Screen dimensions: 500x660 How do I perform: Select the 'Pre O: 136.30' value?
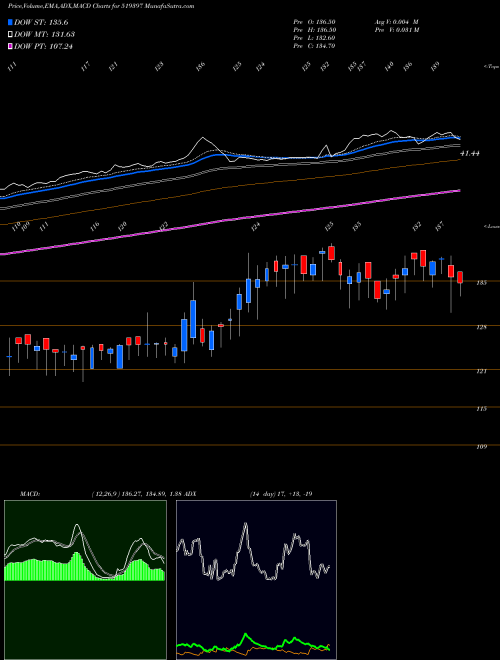314,22
